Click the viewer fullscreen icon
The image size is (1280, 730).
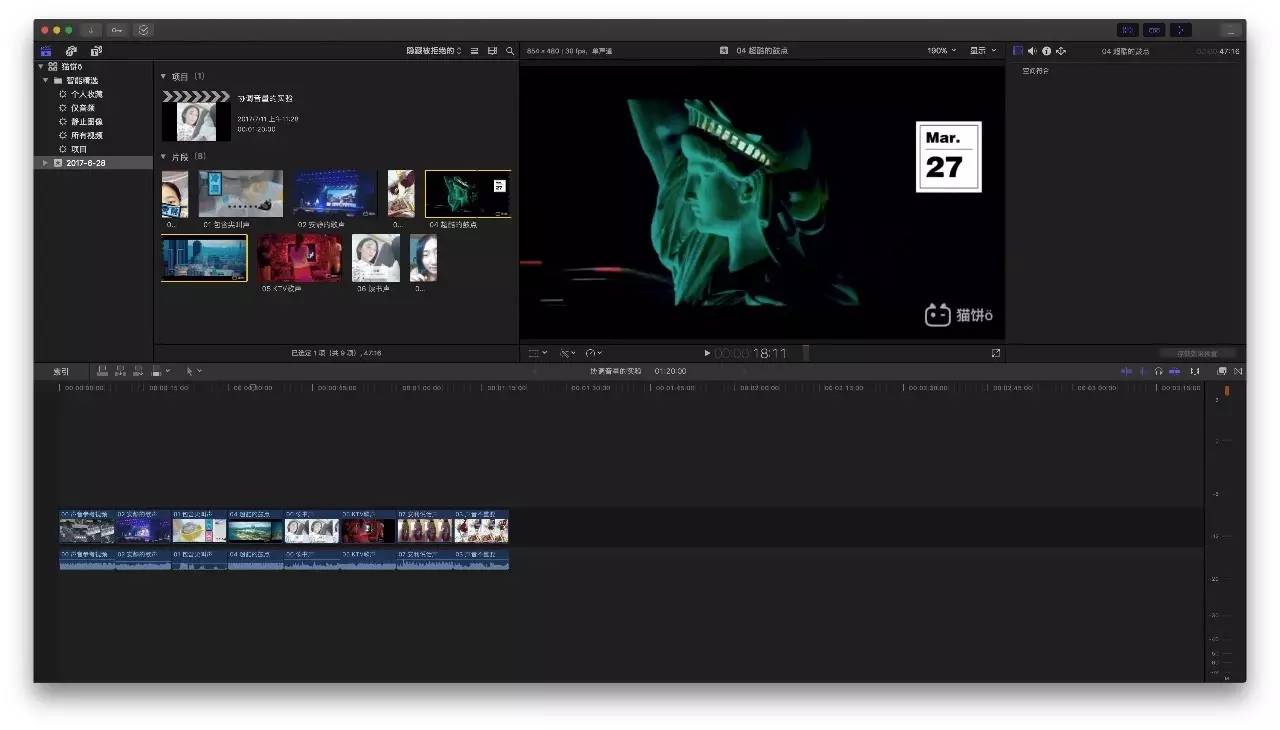point(996,353)
